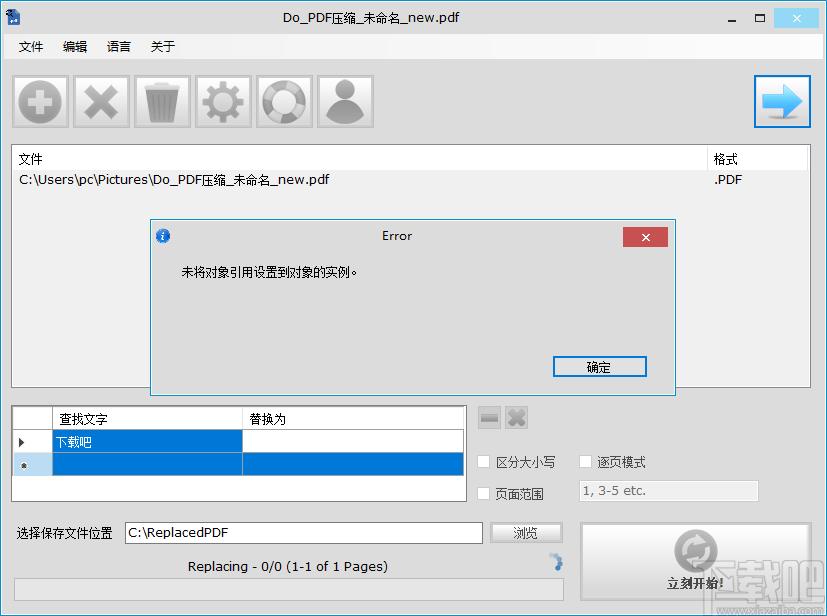
Task: Click the blue info icon in Error dialog
Action: click(163, 236)
